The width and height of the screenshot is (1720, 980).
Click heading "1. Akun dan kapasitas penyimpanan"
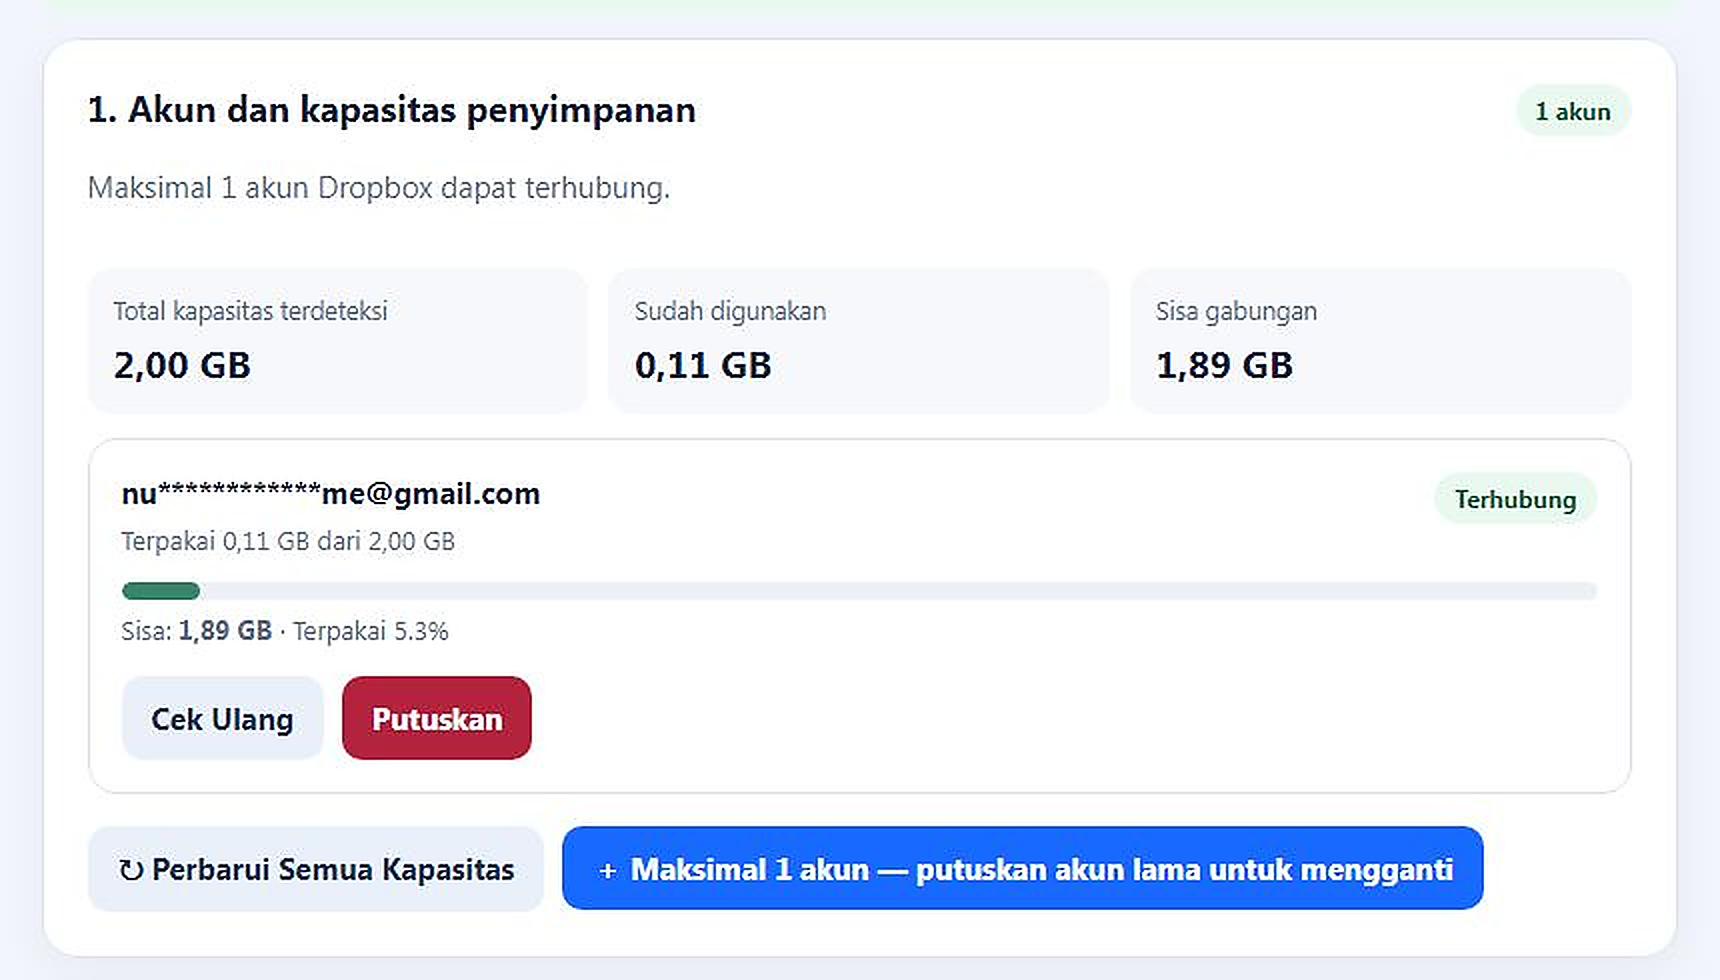[x=392, y=110]
